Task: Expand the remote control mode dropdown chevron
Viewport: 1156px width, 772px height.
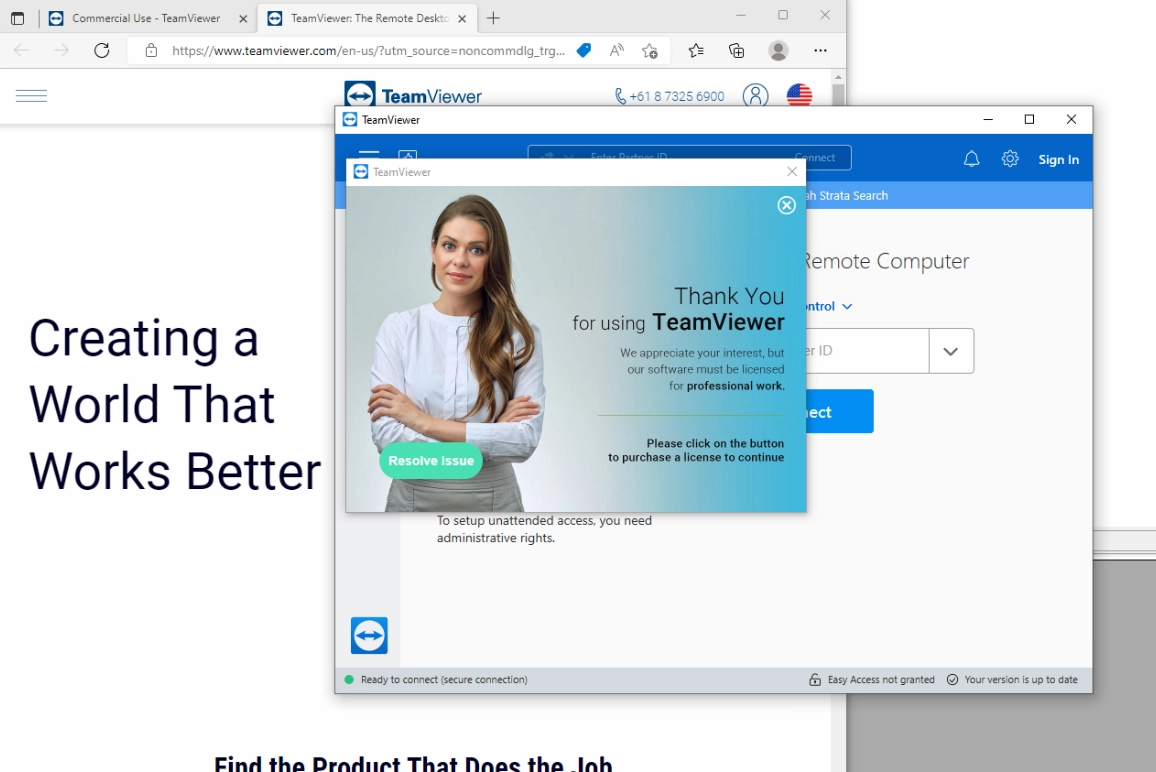Action: click(x=847, y=306)
